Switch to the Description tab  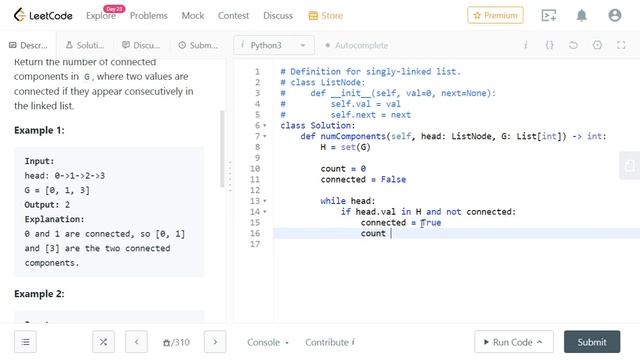point(29,45)
